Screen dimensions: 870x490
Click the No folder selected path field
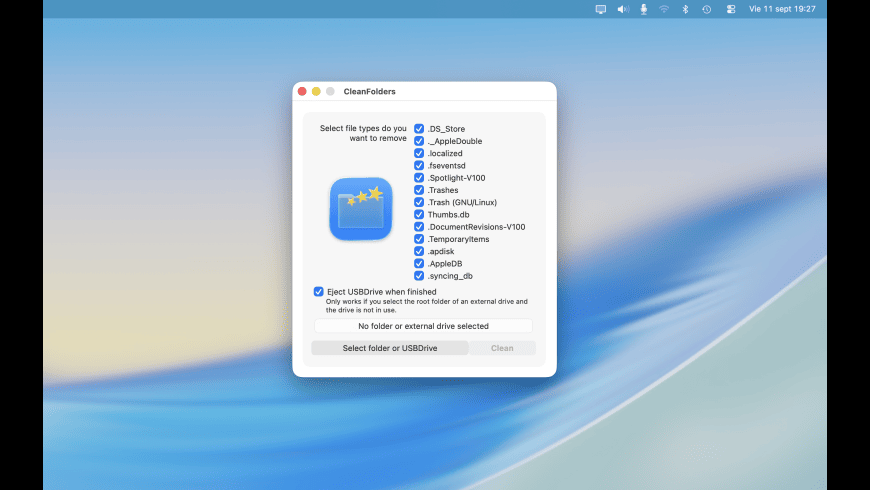pos(423,326)
